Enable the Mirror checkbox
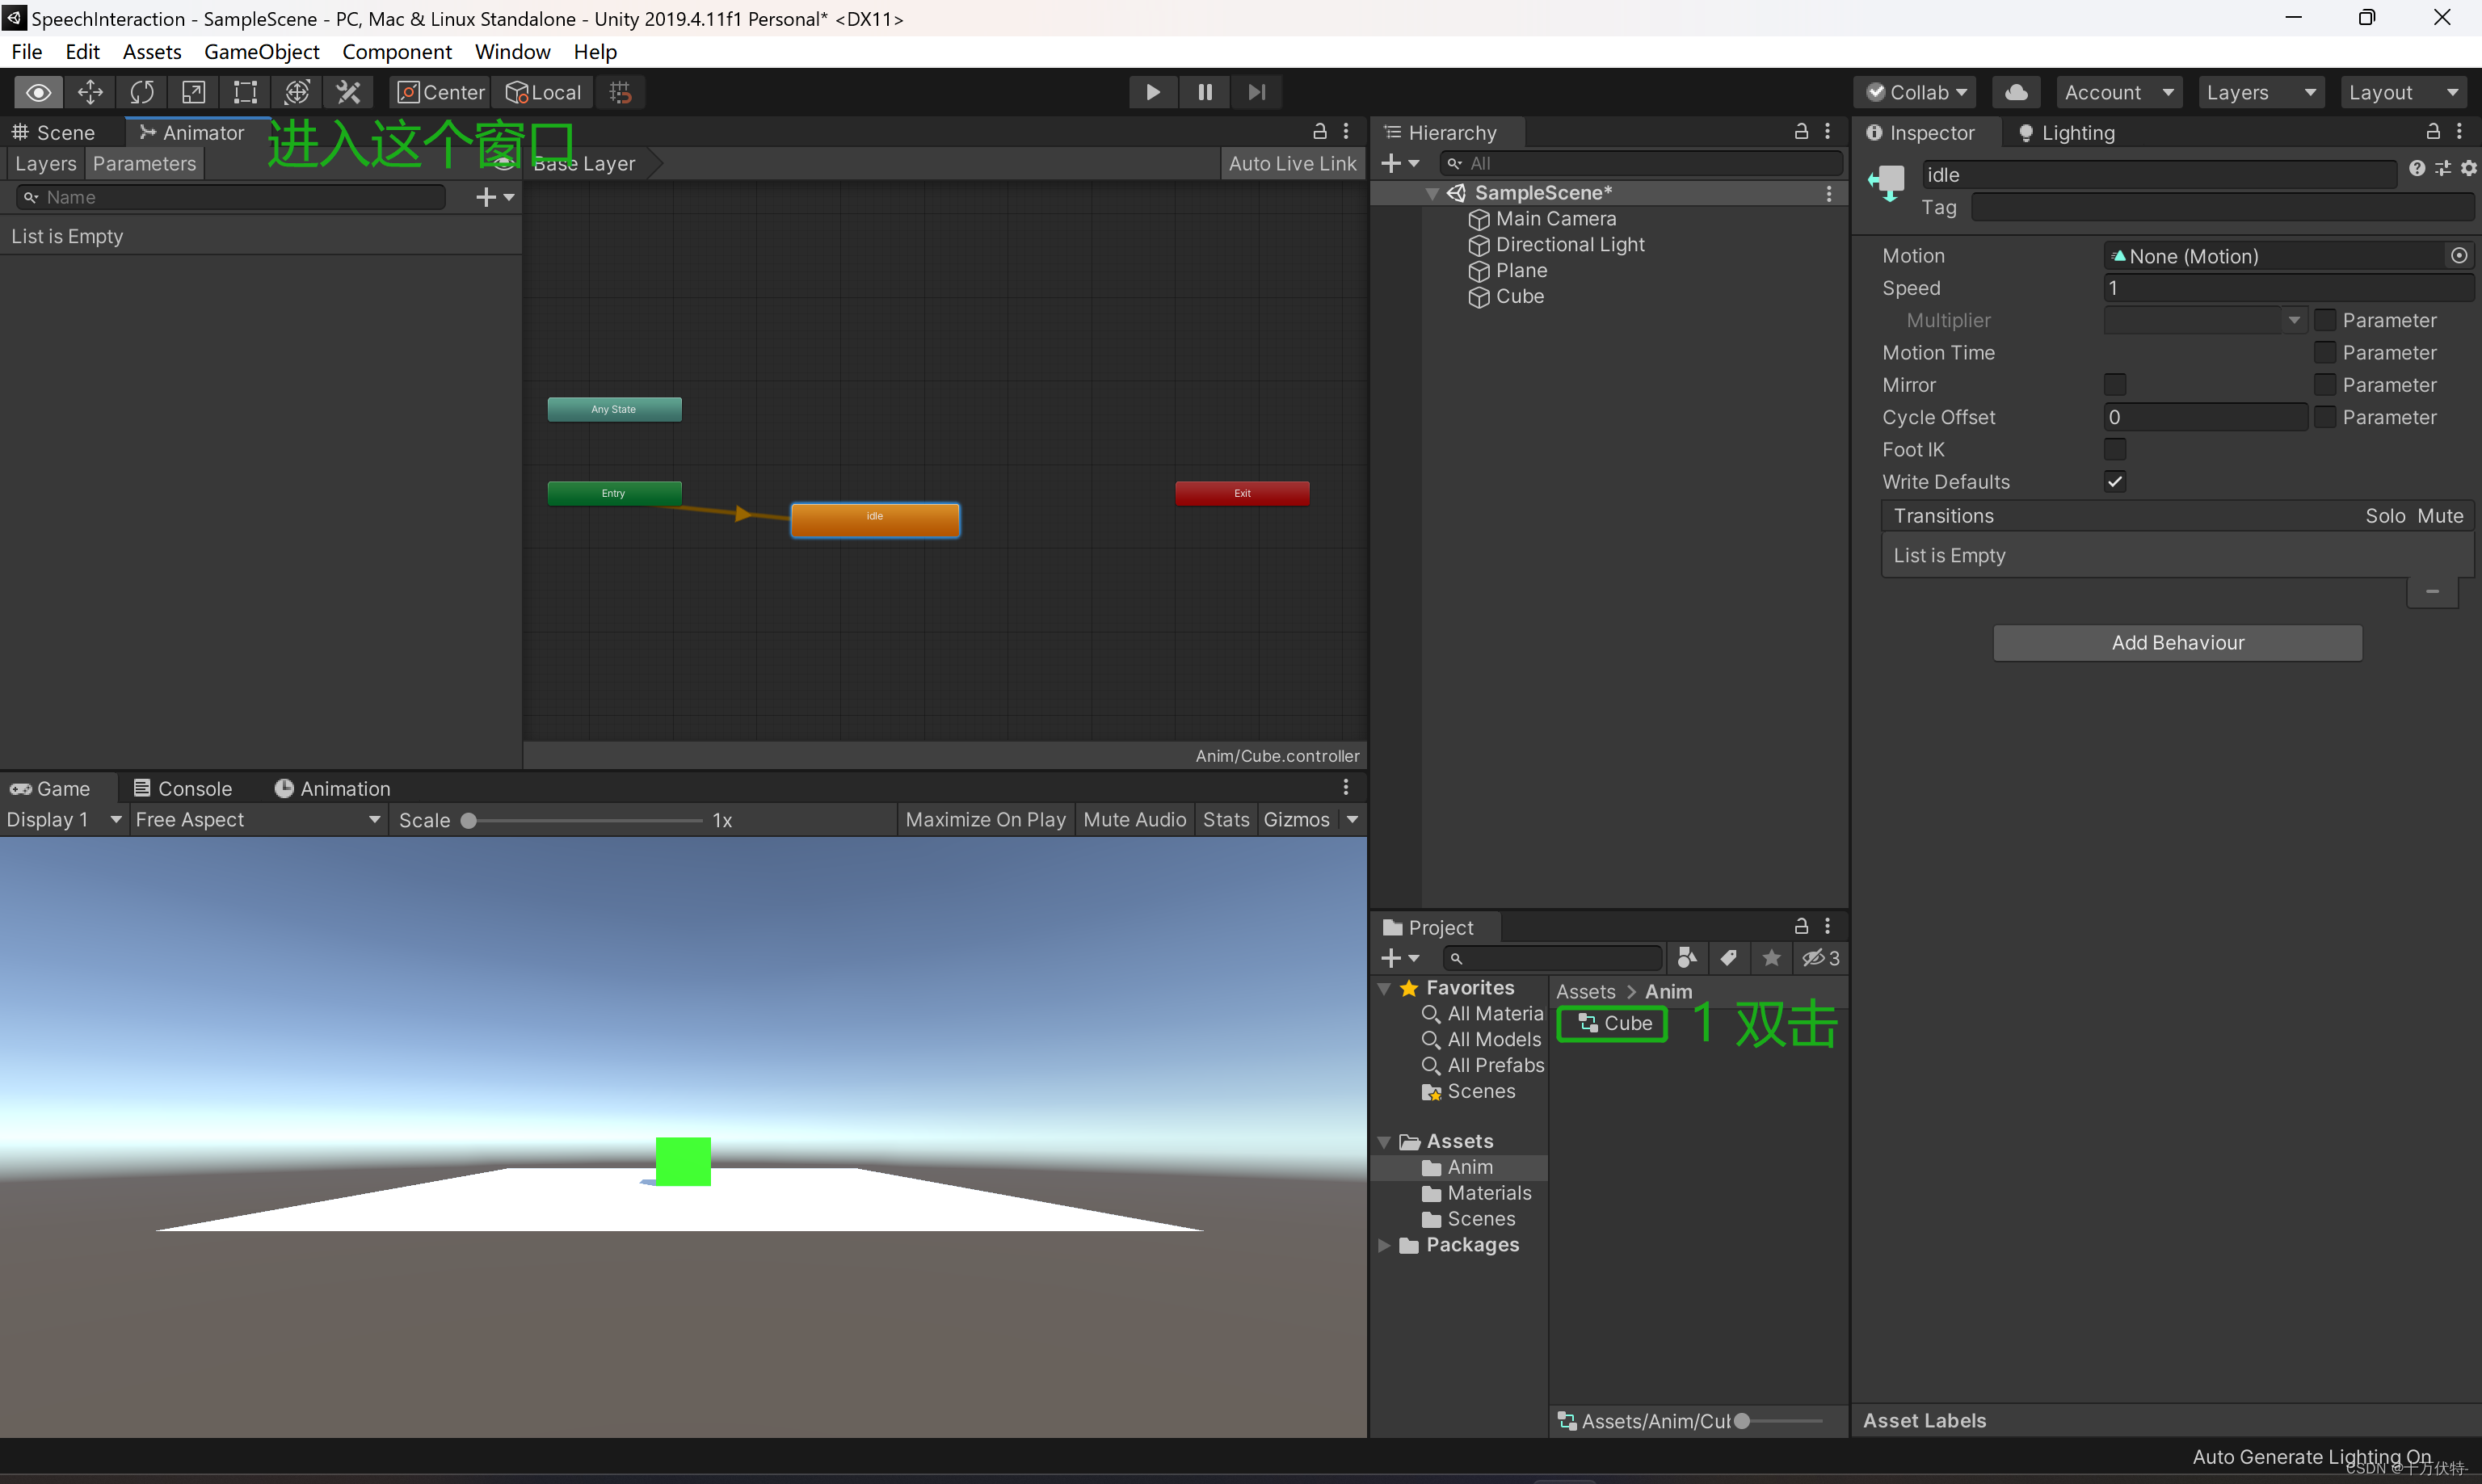Screen dimensions: 2482x1484 [2115, 385]
